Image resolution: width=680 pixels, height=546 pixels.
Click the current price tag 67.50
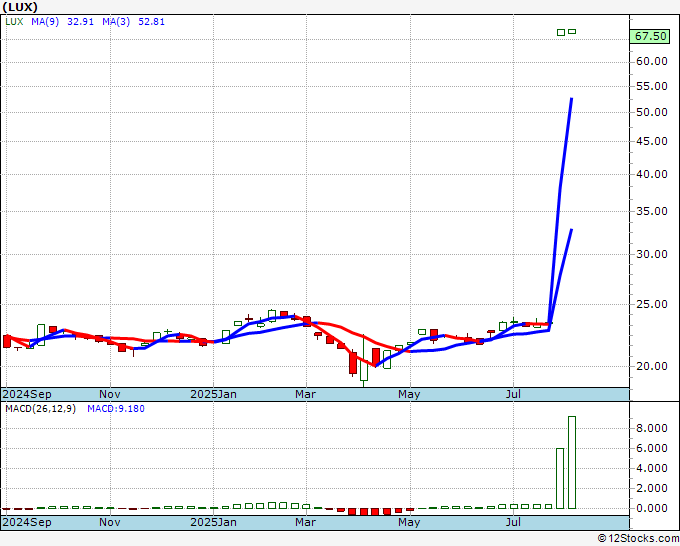click(650, 36)
